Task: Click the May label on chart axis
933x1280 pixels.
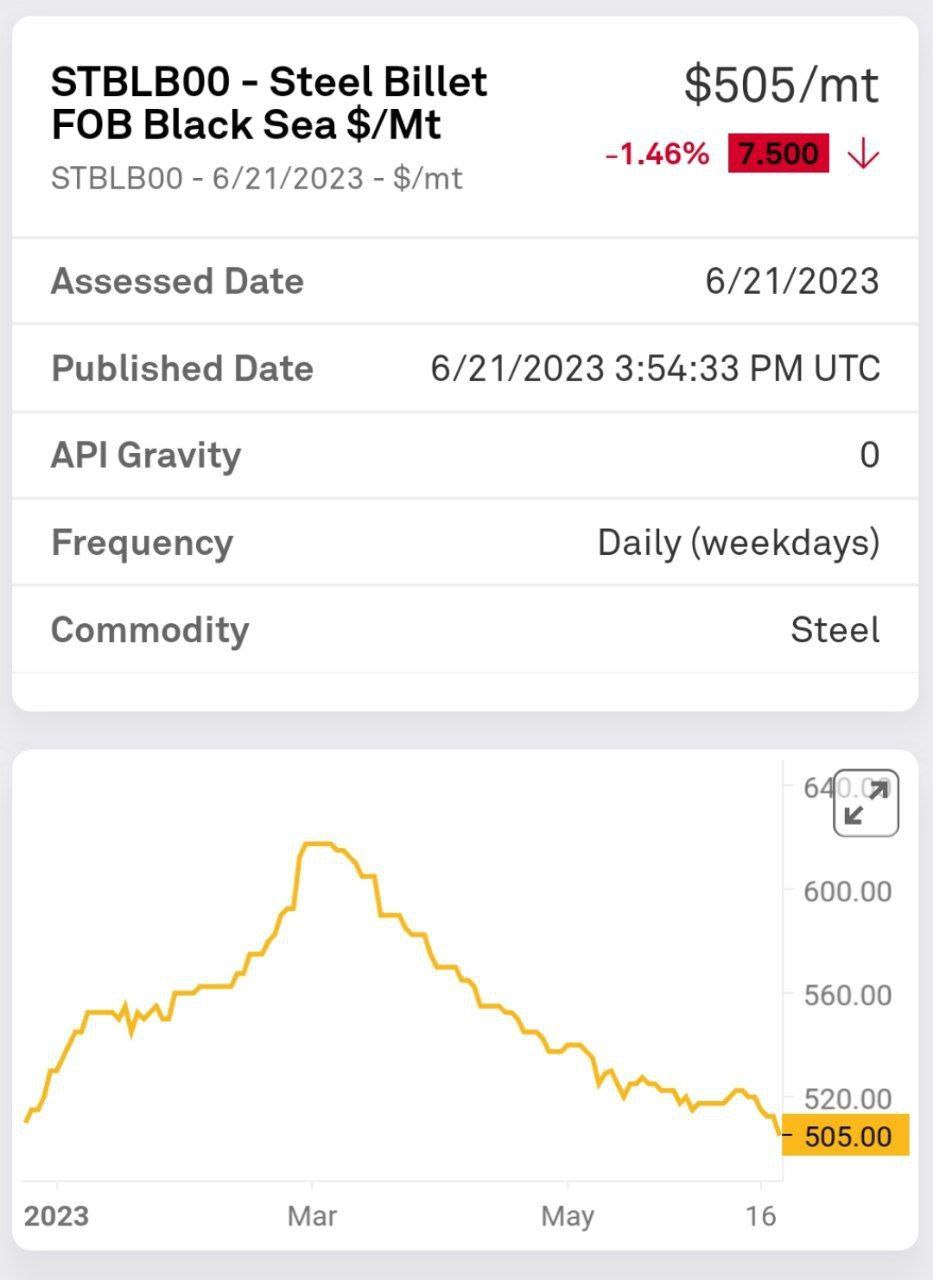Action: pos(567,1217)
